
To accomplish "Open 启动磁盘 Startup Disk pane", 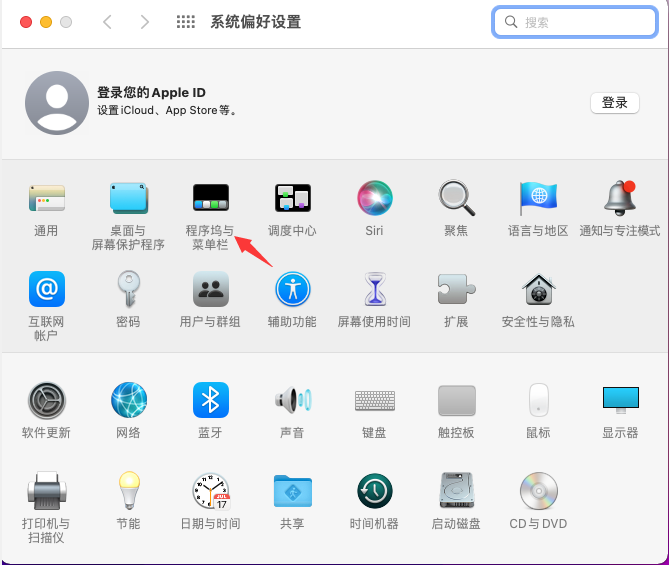I will (457, 491).
